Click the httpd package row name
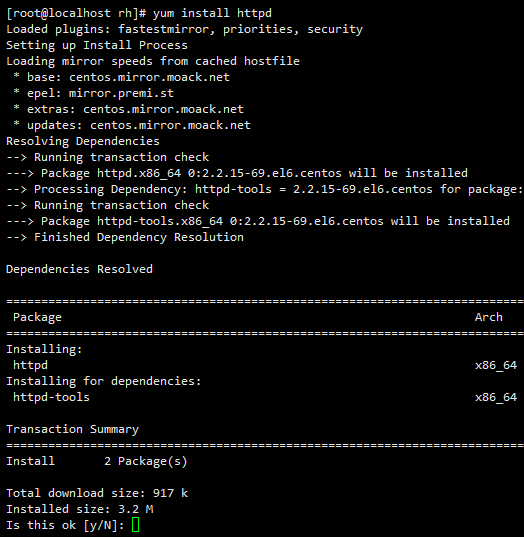The image size is (524, 537). (x=30, y=365)
